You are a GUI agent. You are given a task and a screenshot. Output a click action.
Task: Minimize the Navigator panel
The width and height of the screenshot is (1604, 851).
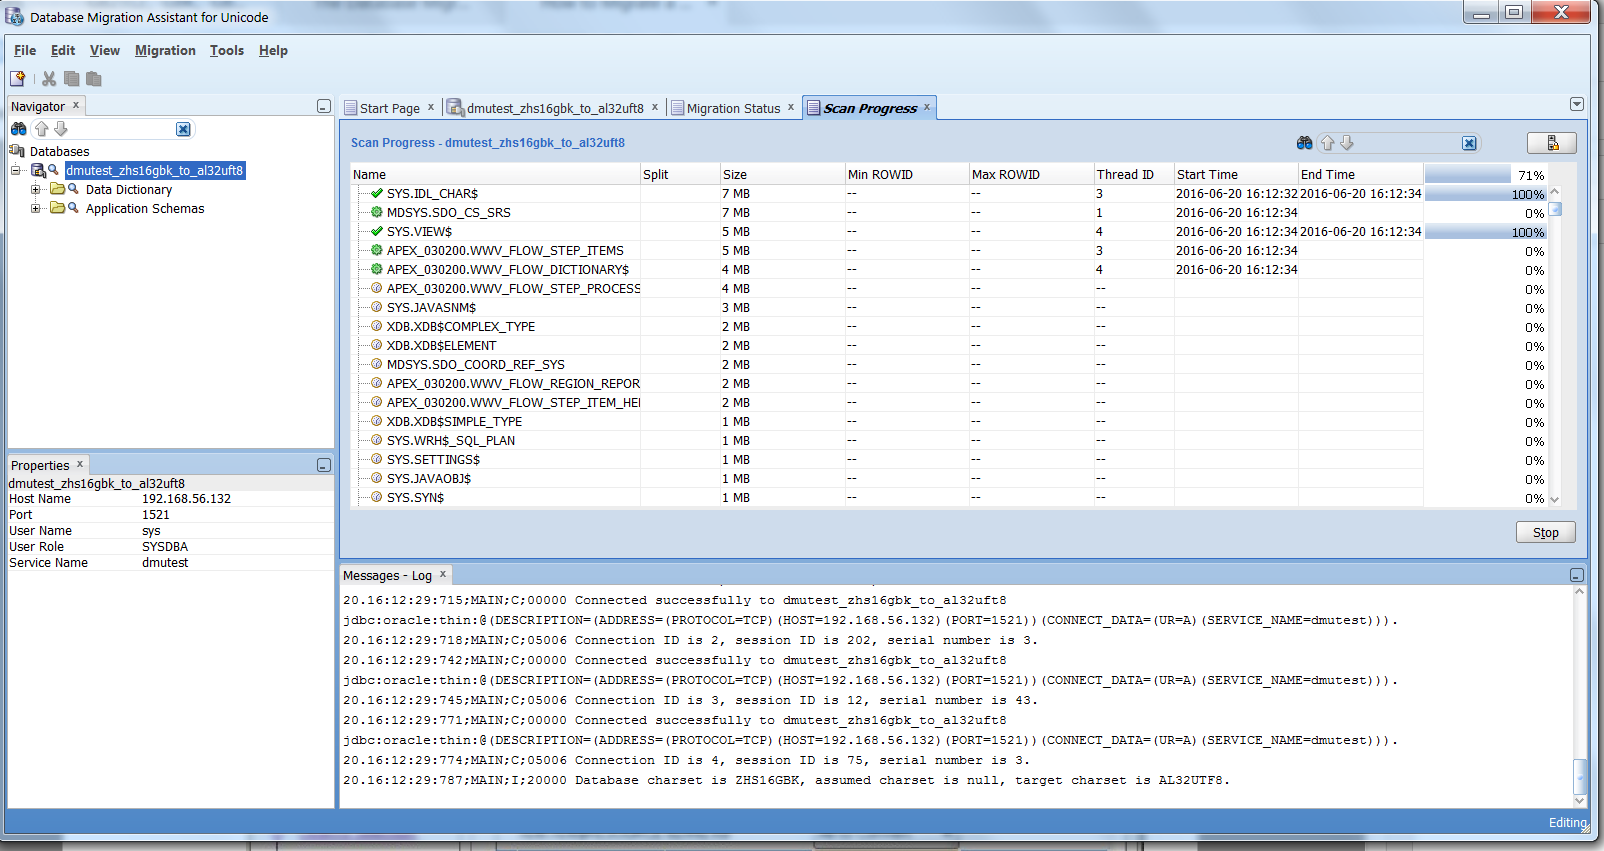pyautogui.click(x=323, y=106)
